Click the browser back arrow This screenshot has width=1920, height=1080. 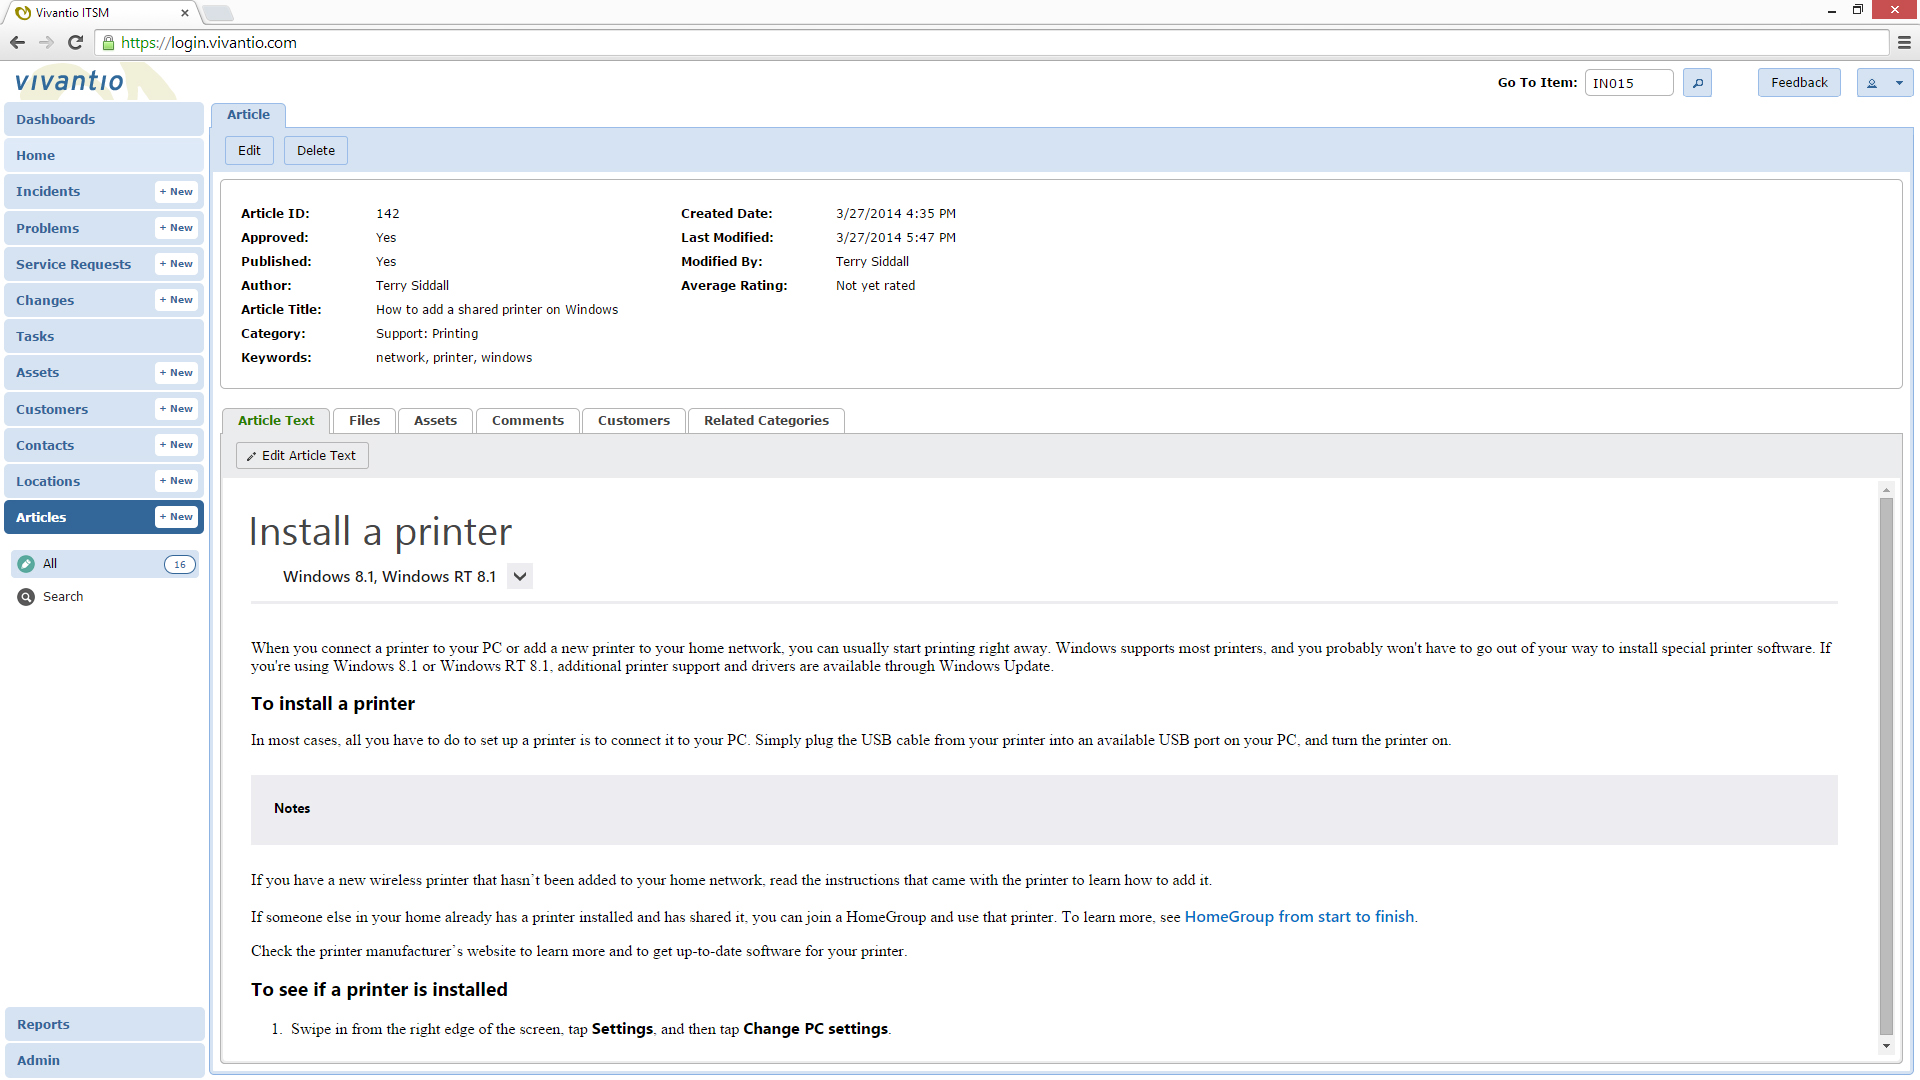17,42
